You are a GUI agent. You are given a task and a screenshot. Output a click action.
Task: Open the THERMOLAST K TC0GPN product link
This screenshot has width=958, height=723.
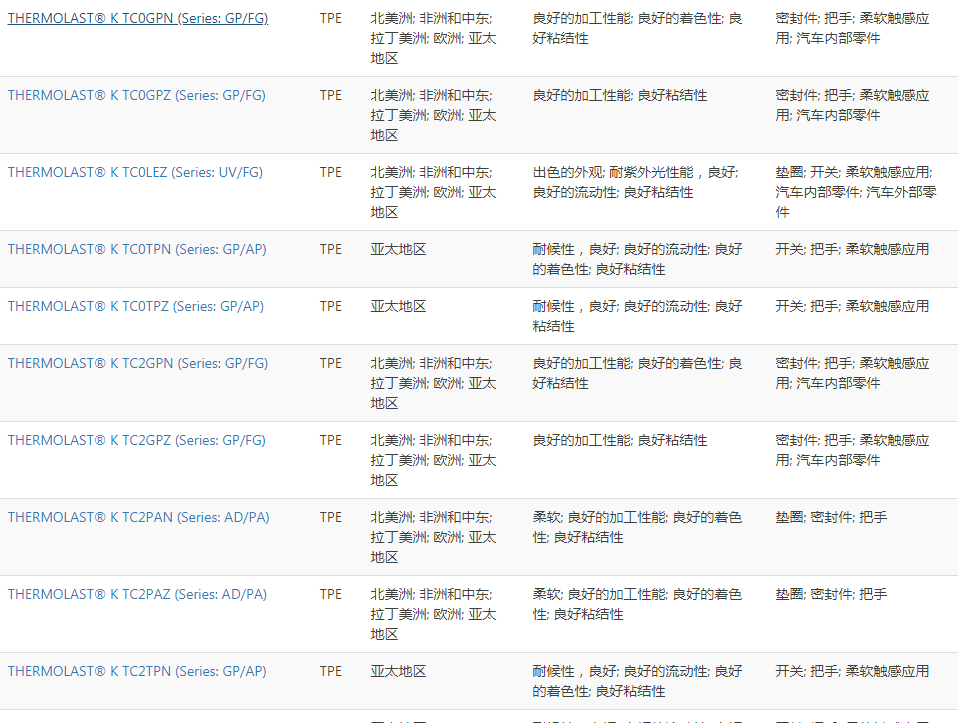point(138,18)
